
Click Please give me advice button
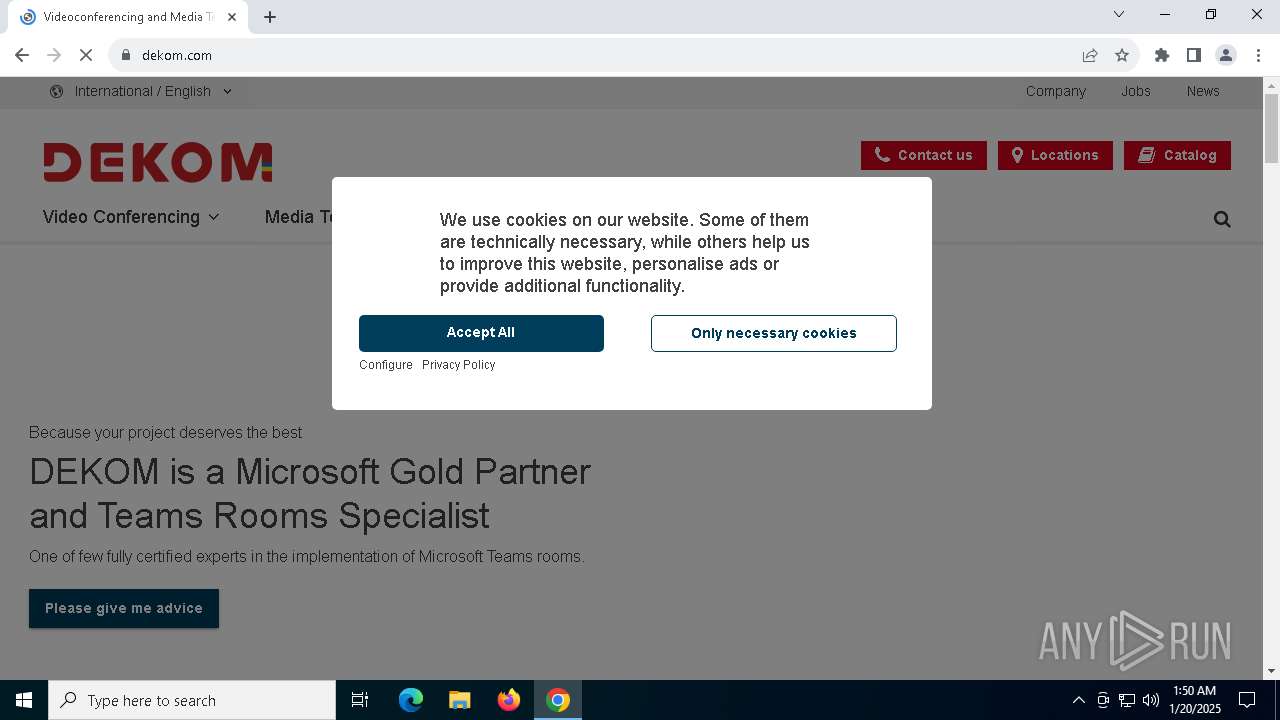point(124,608)
